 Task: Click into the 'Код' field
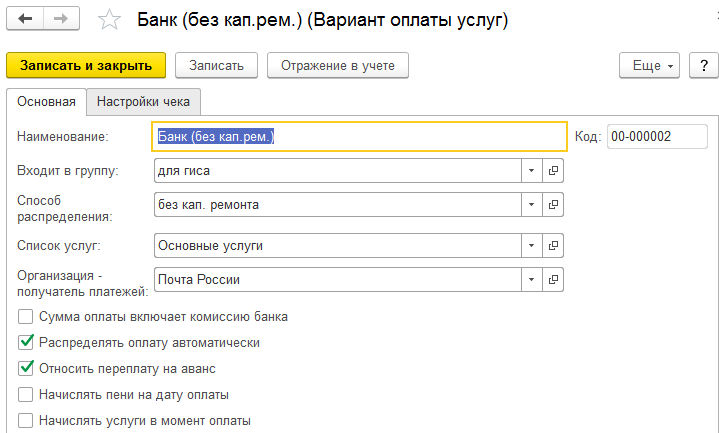[656, 137]
